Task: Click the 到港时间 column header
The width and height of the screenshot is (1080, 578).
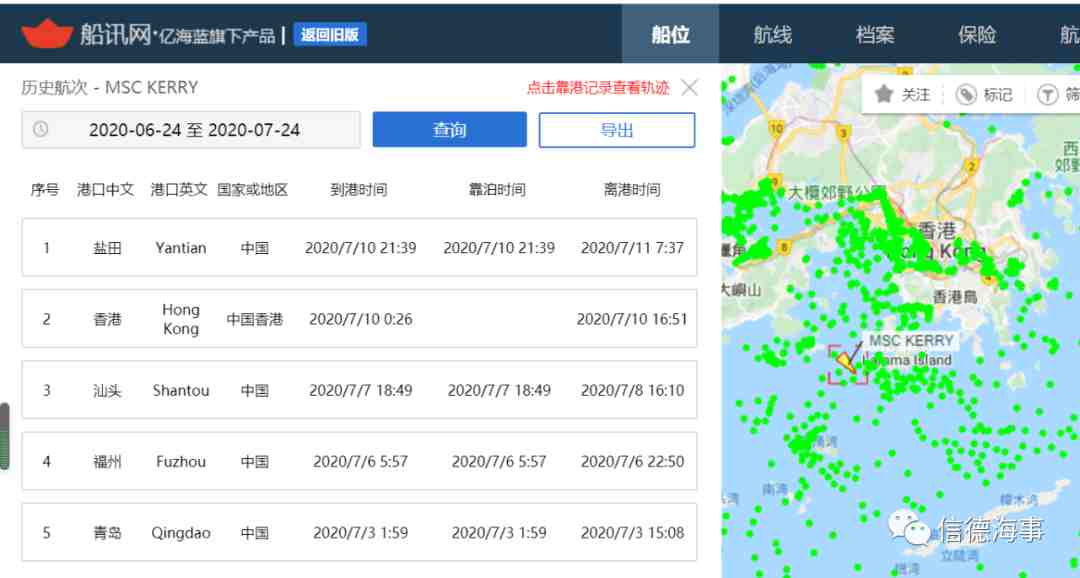Action: [x=358, y=189]
